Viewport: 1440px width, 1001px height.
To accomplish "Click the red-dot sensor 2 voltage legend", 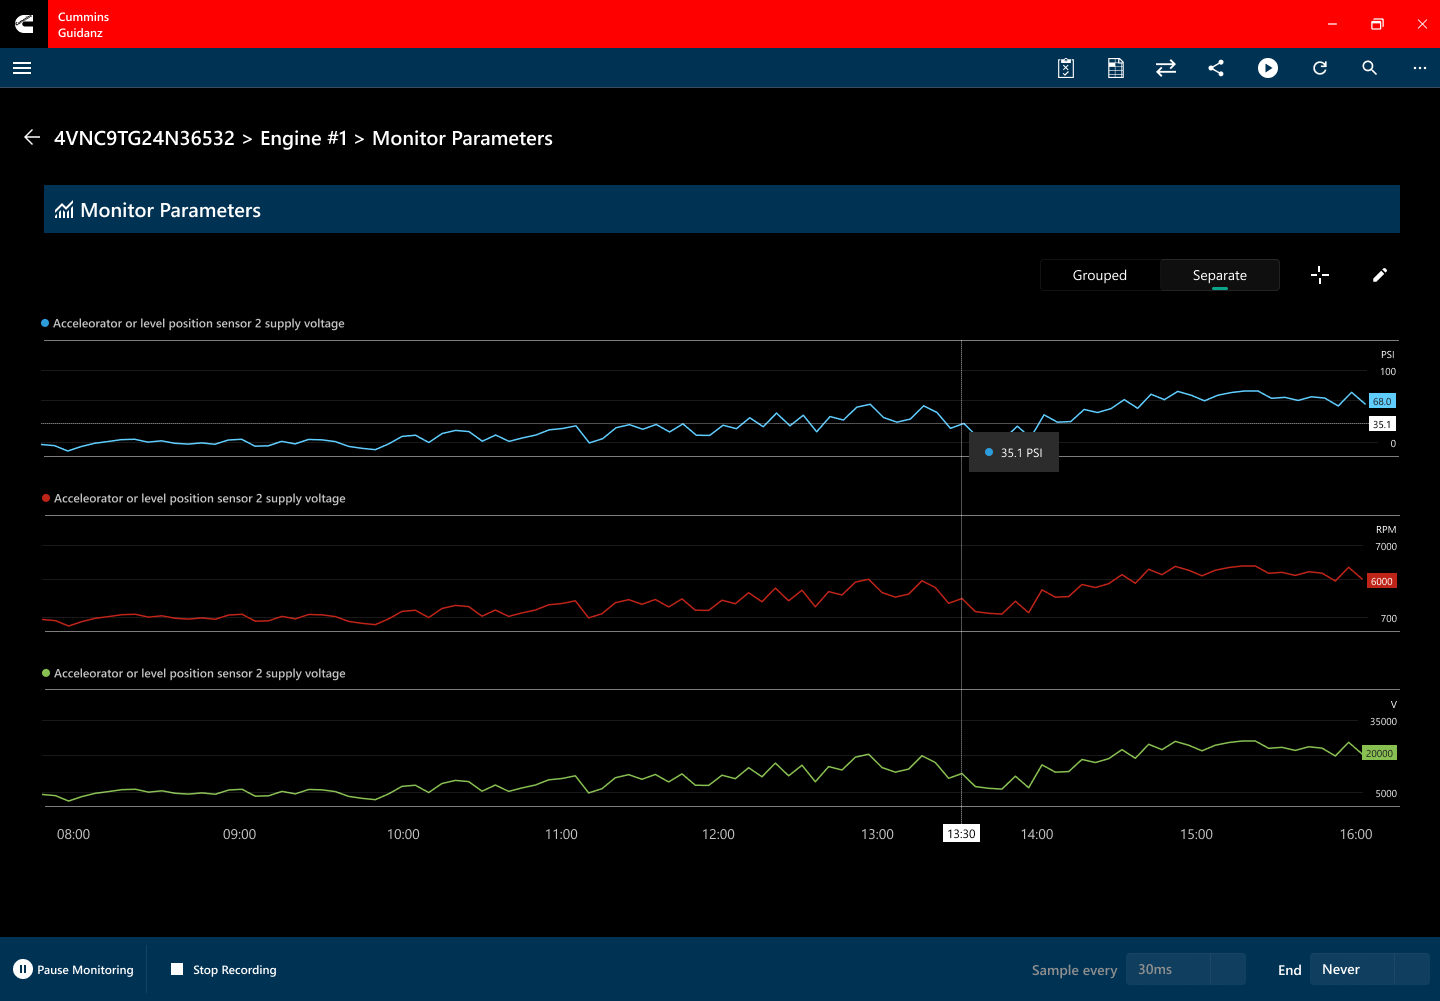I will point(194,498).
